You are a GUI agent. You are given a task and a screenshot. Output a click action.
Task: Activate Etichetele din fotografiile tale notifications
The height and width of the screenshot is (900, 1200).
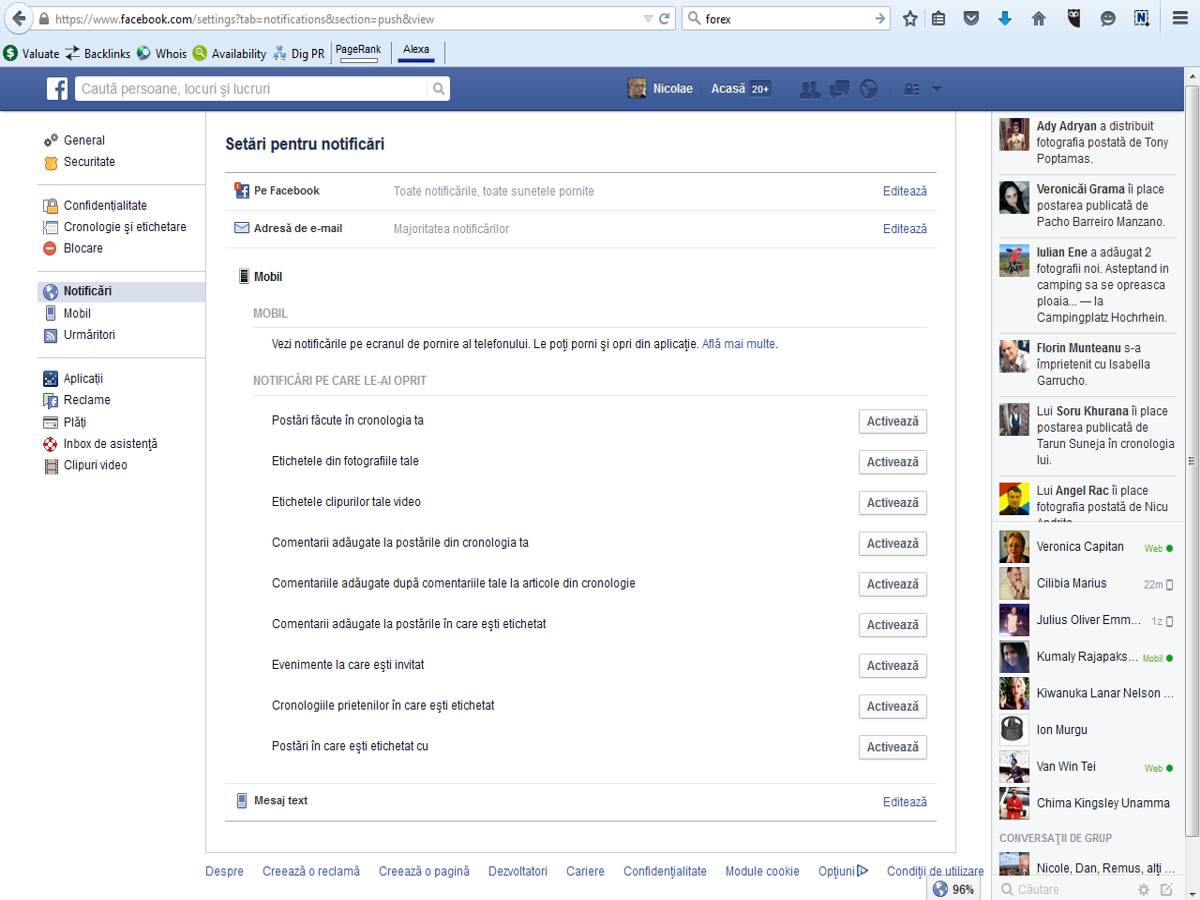coord(893,462)
